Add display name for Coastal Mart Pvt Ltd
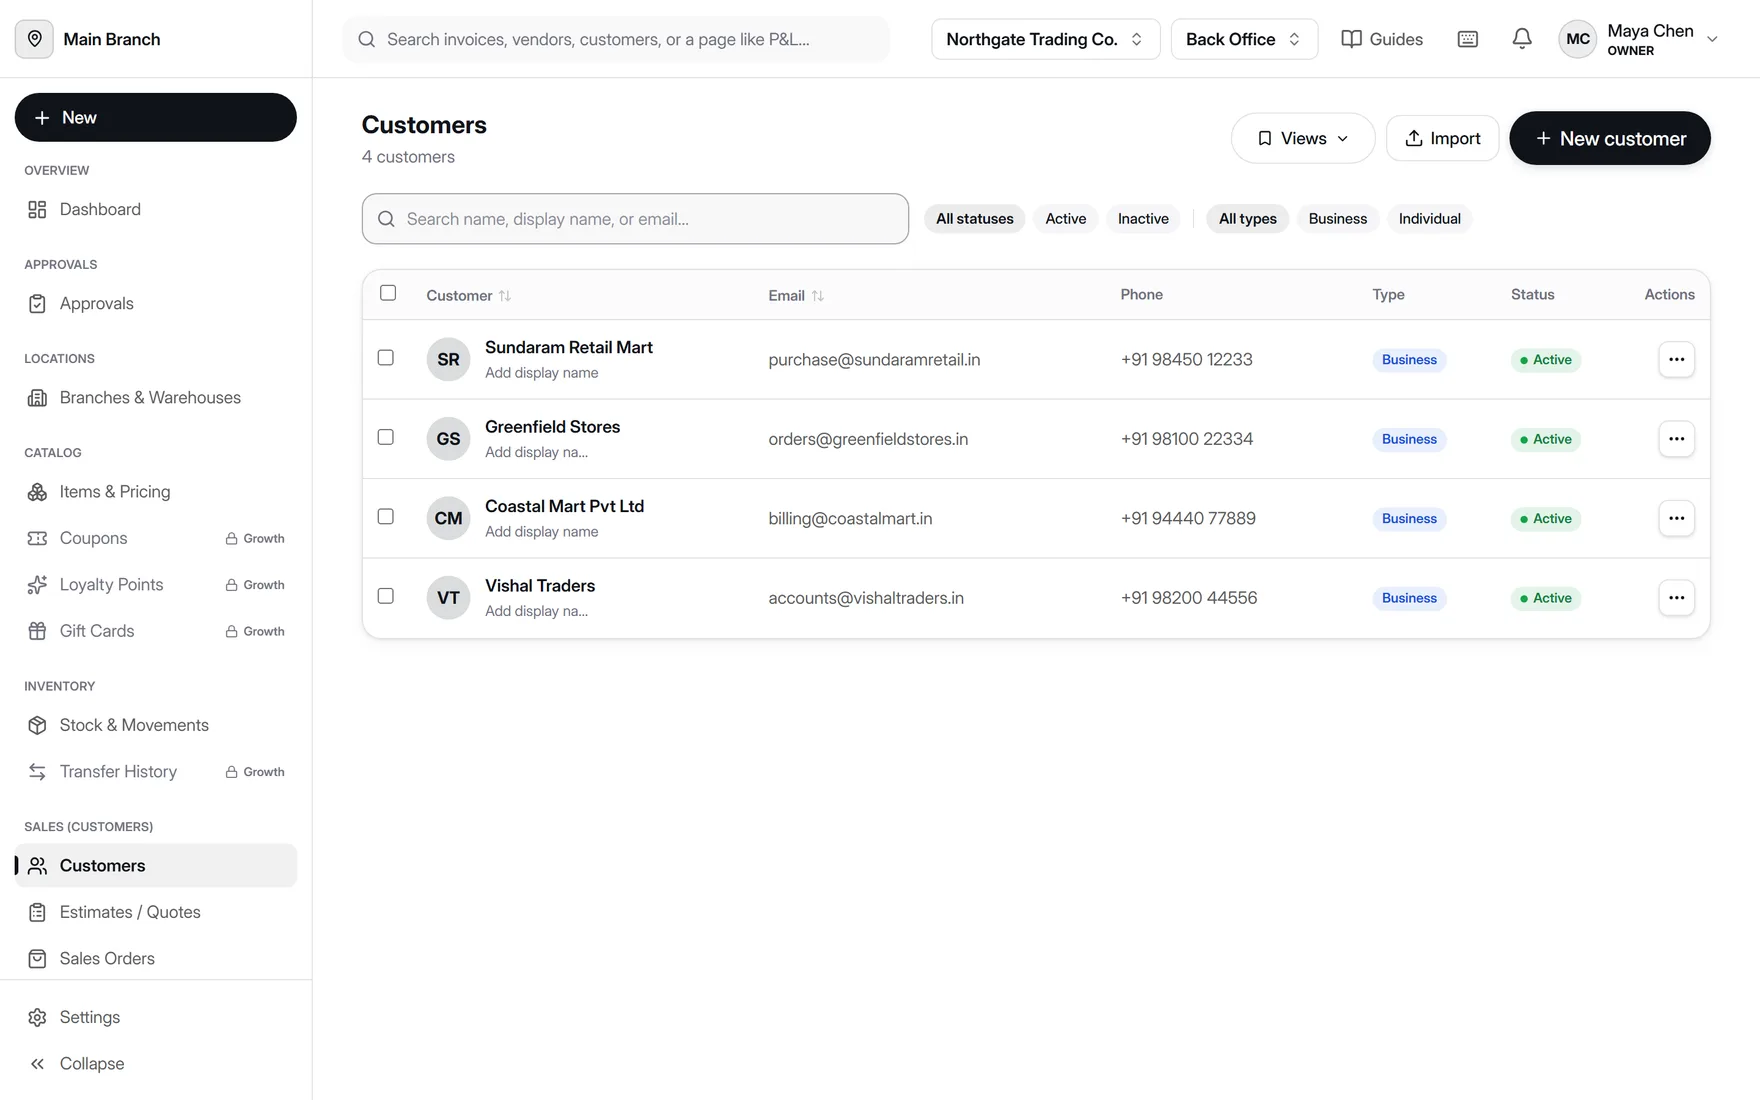 tap(541, 532)
